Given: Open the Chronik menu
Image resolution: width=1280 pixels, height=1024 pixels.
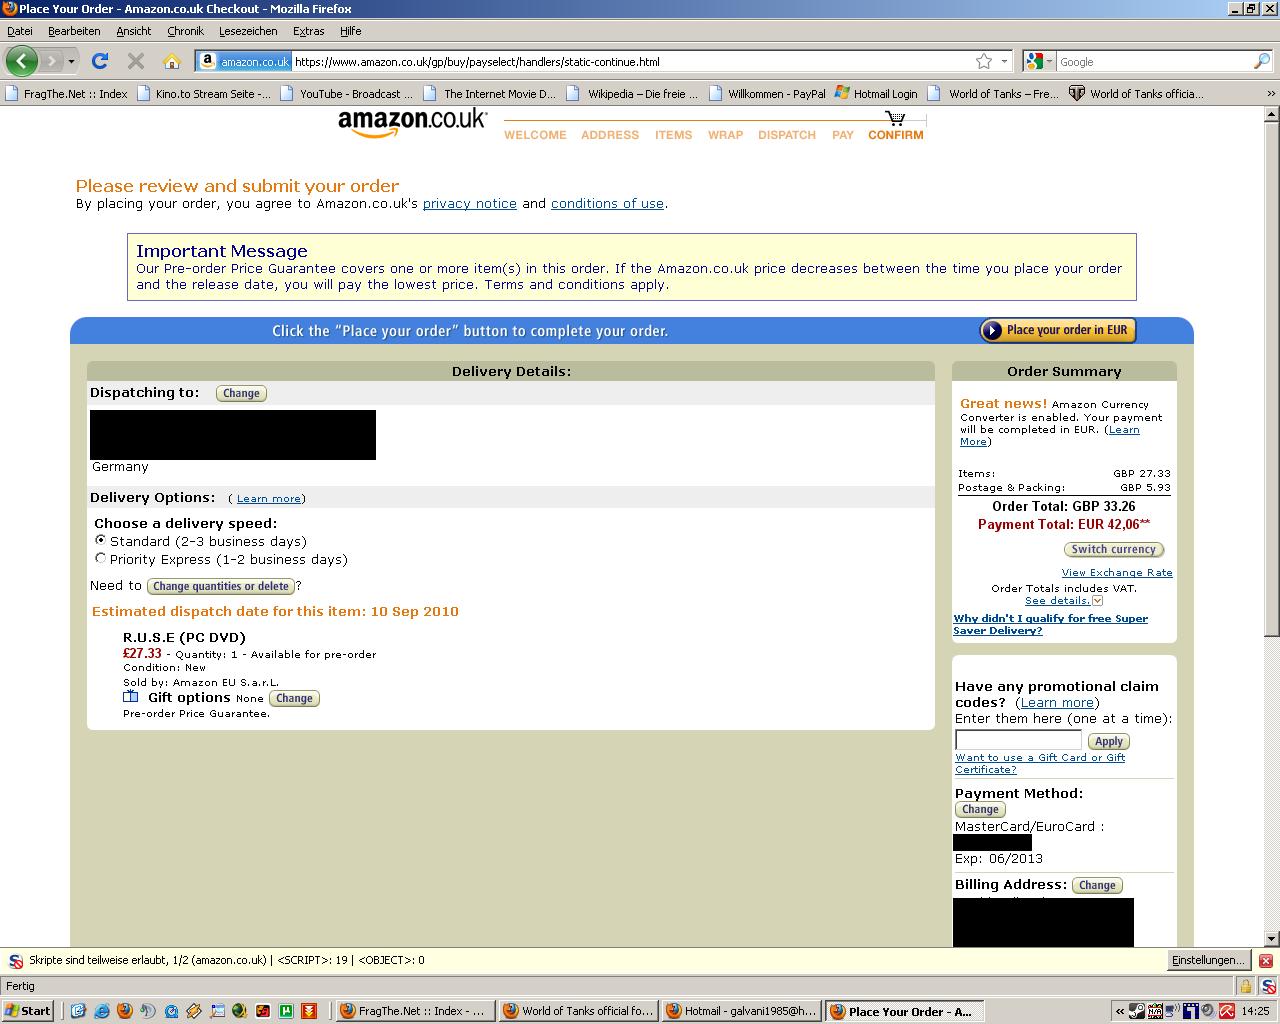Looking at the screenshot, I should point(185,31).
